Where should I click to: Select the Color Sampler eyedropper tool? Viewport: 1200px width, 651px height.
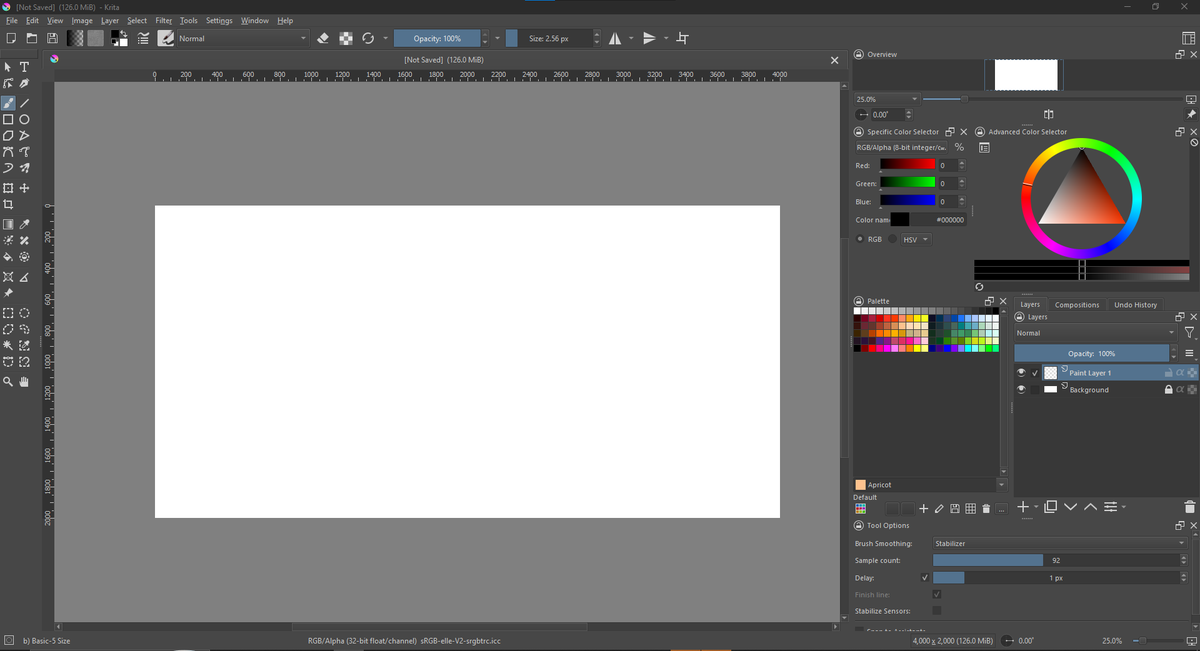point(25,225)
